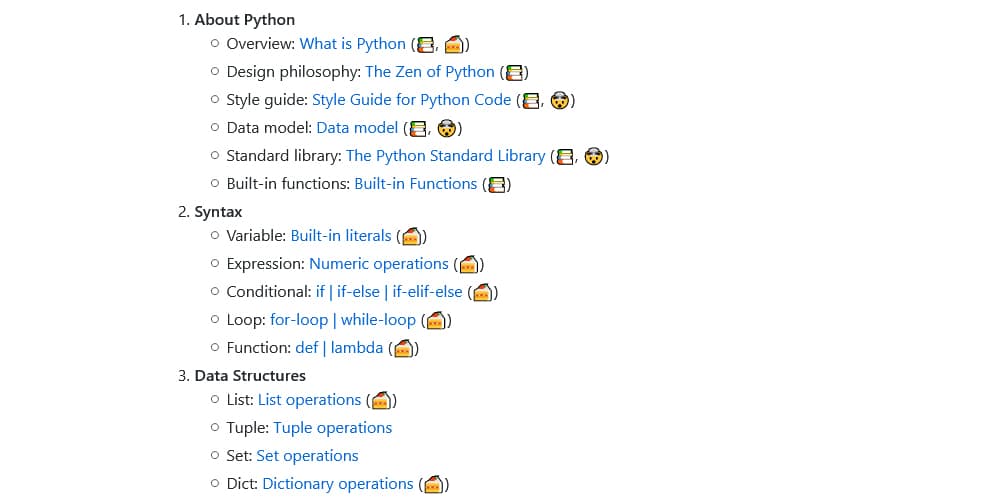
Task: Click books emoji in the Overview row
Action: tap(425, 45)
